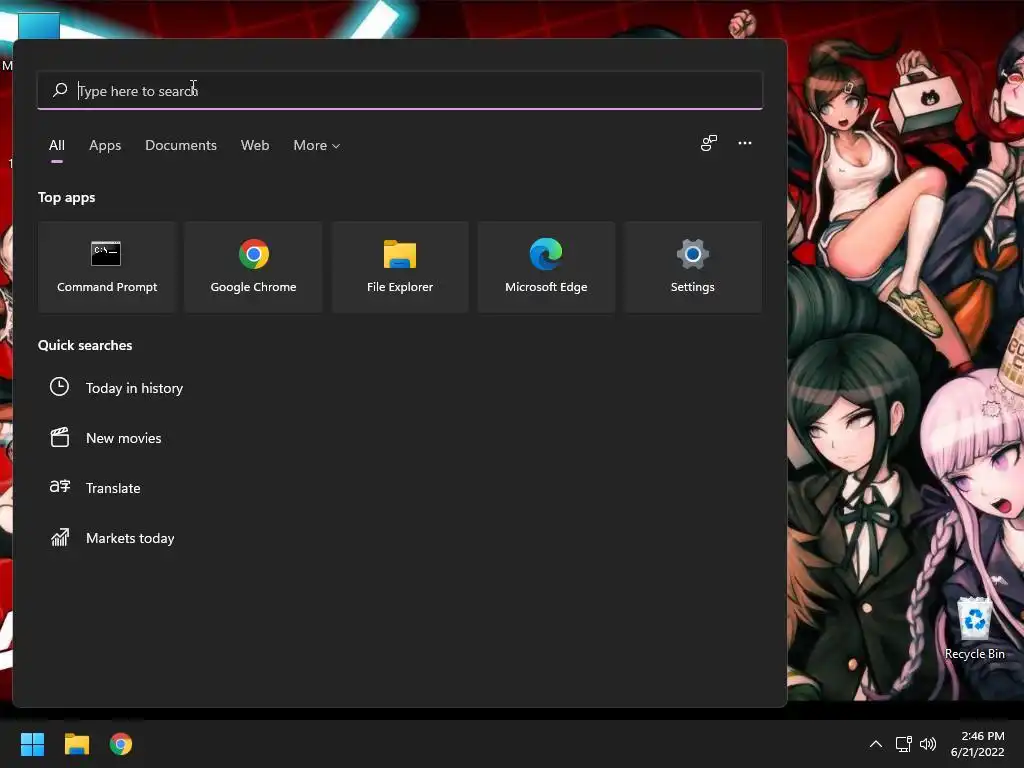Screen dimensions: 1024x768
Task: Click the Translate language icon
Action: 59,487
